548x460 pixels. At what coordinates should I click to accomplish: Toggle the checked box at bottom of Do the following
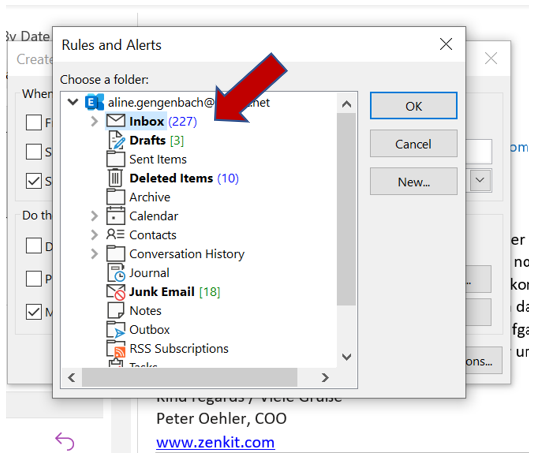point(34,312)
